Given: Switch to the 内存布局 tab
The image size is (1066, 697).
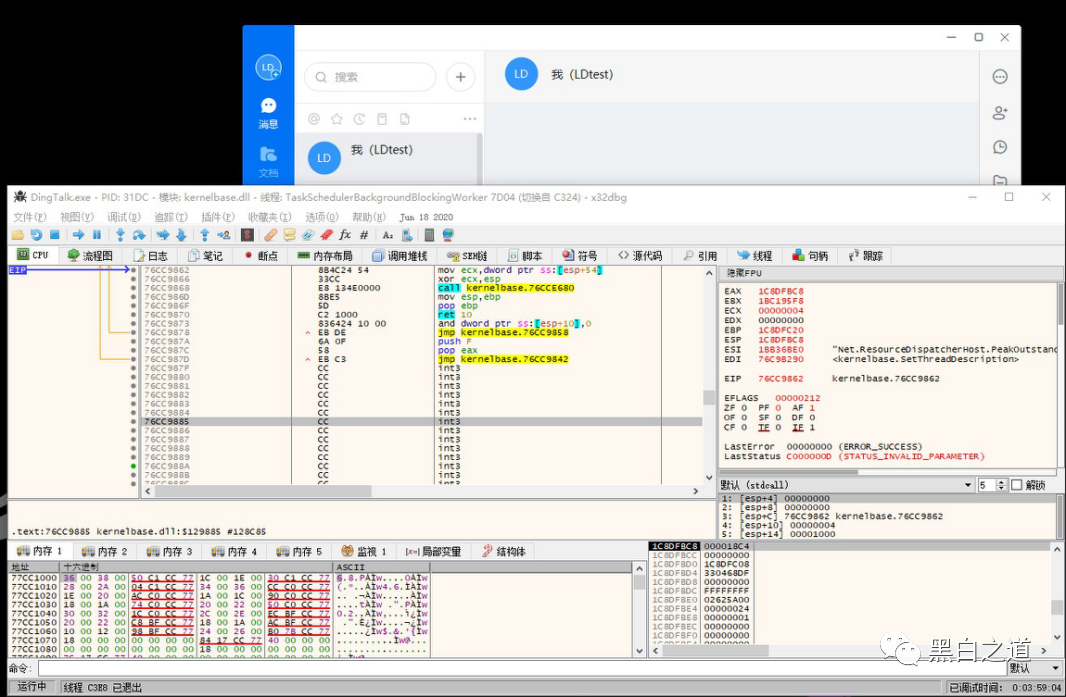Looking at the screenshot, I should [x=325, y=256].
